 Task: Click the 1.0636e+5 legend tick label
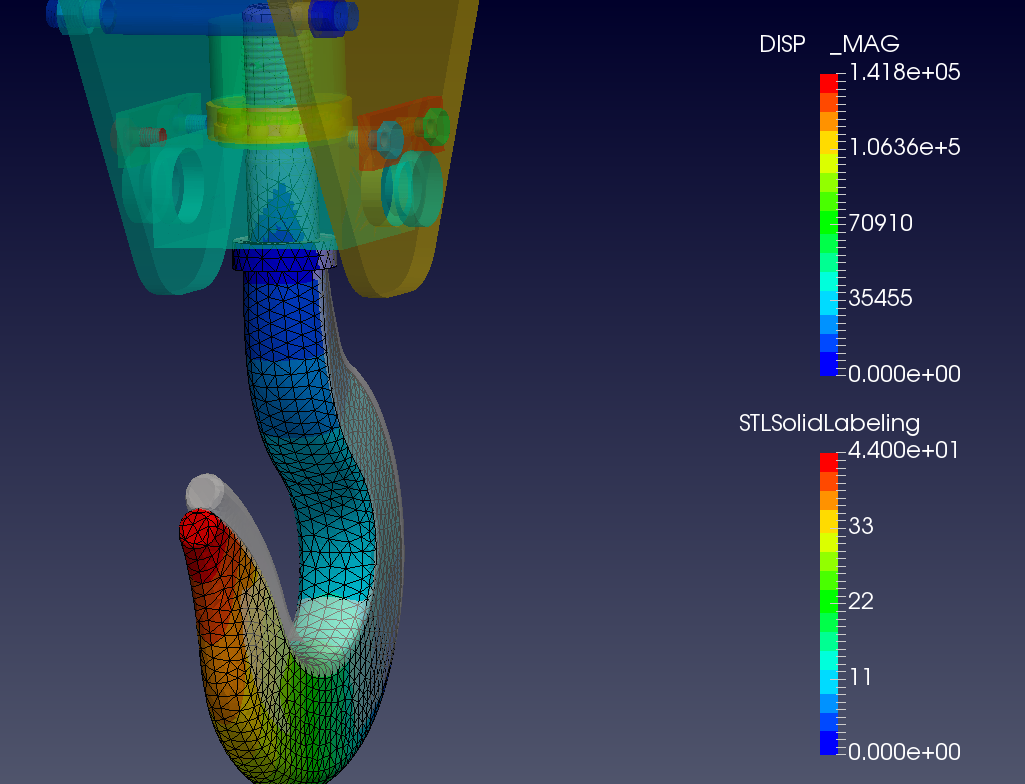[x=904, y=147]
